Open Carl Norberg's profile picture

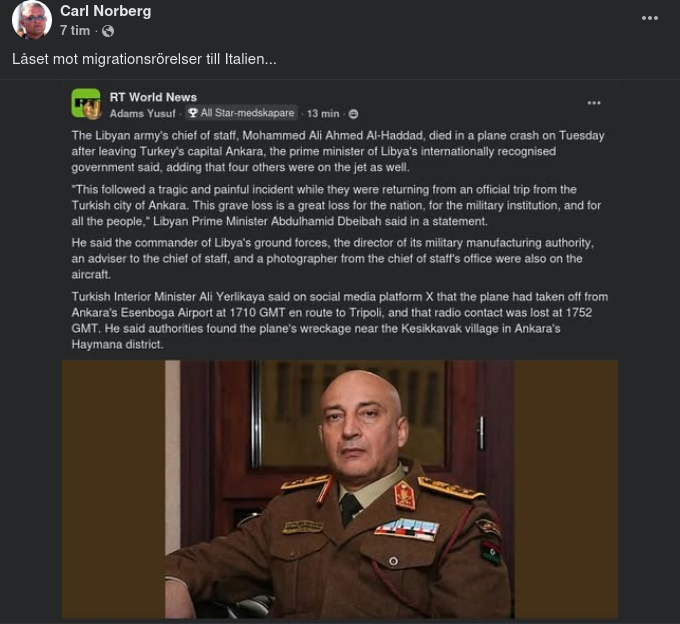(x=32, y=20)
